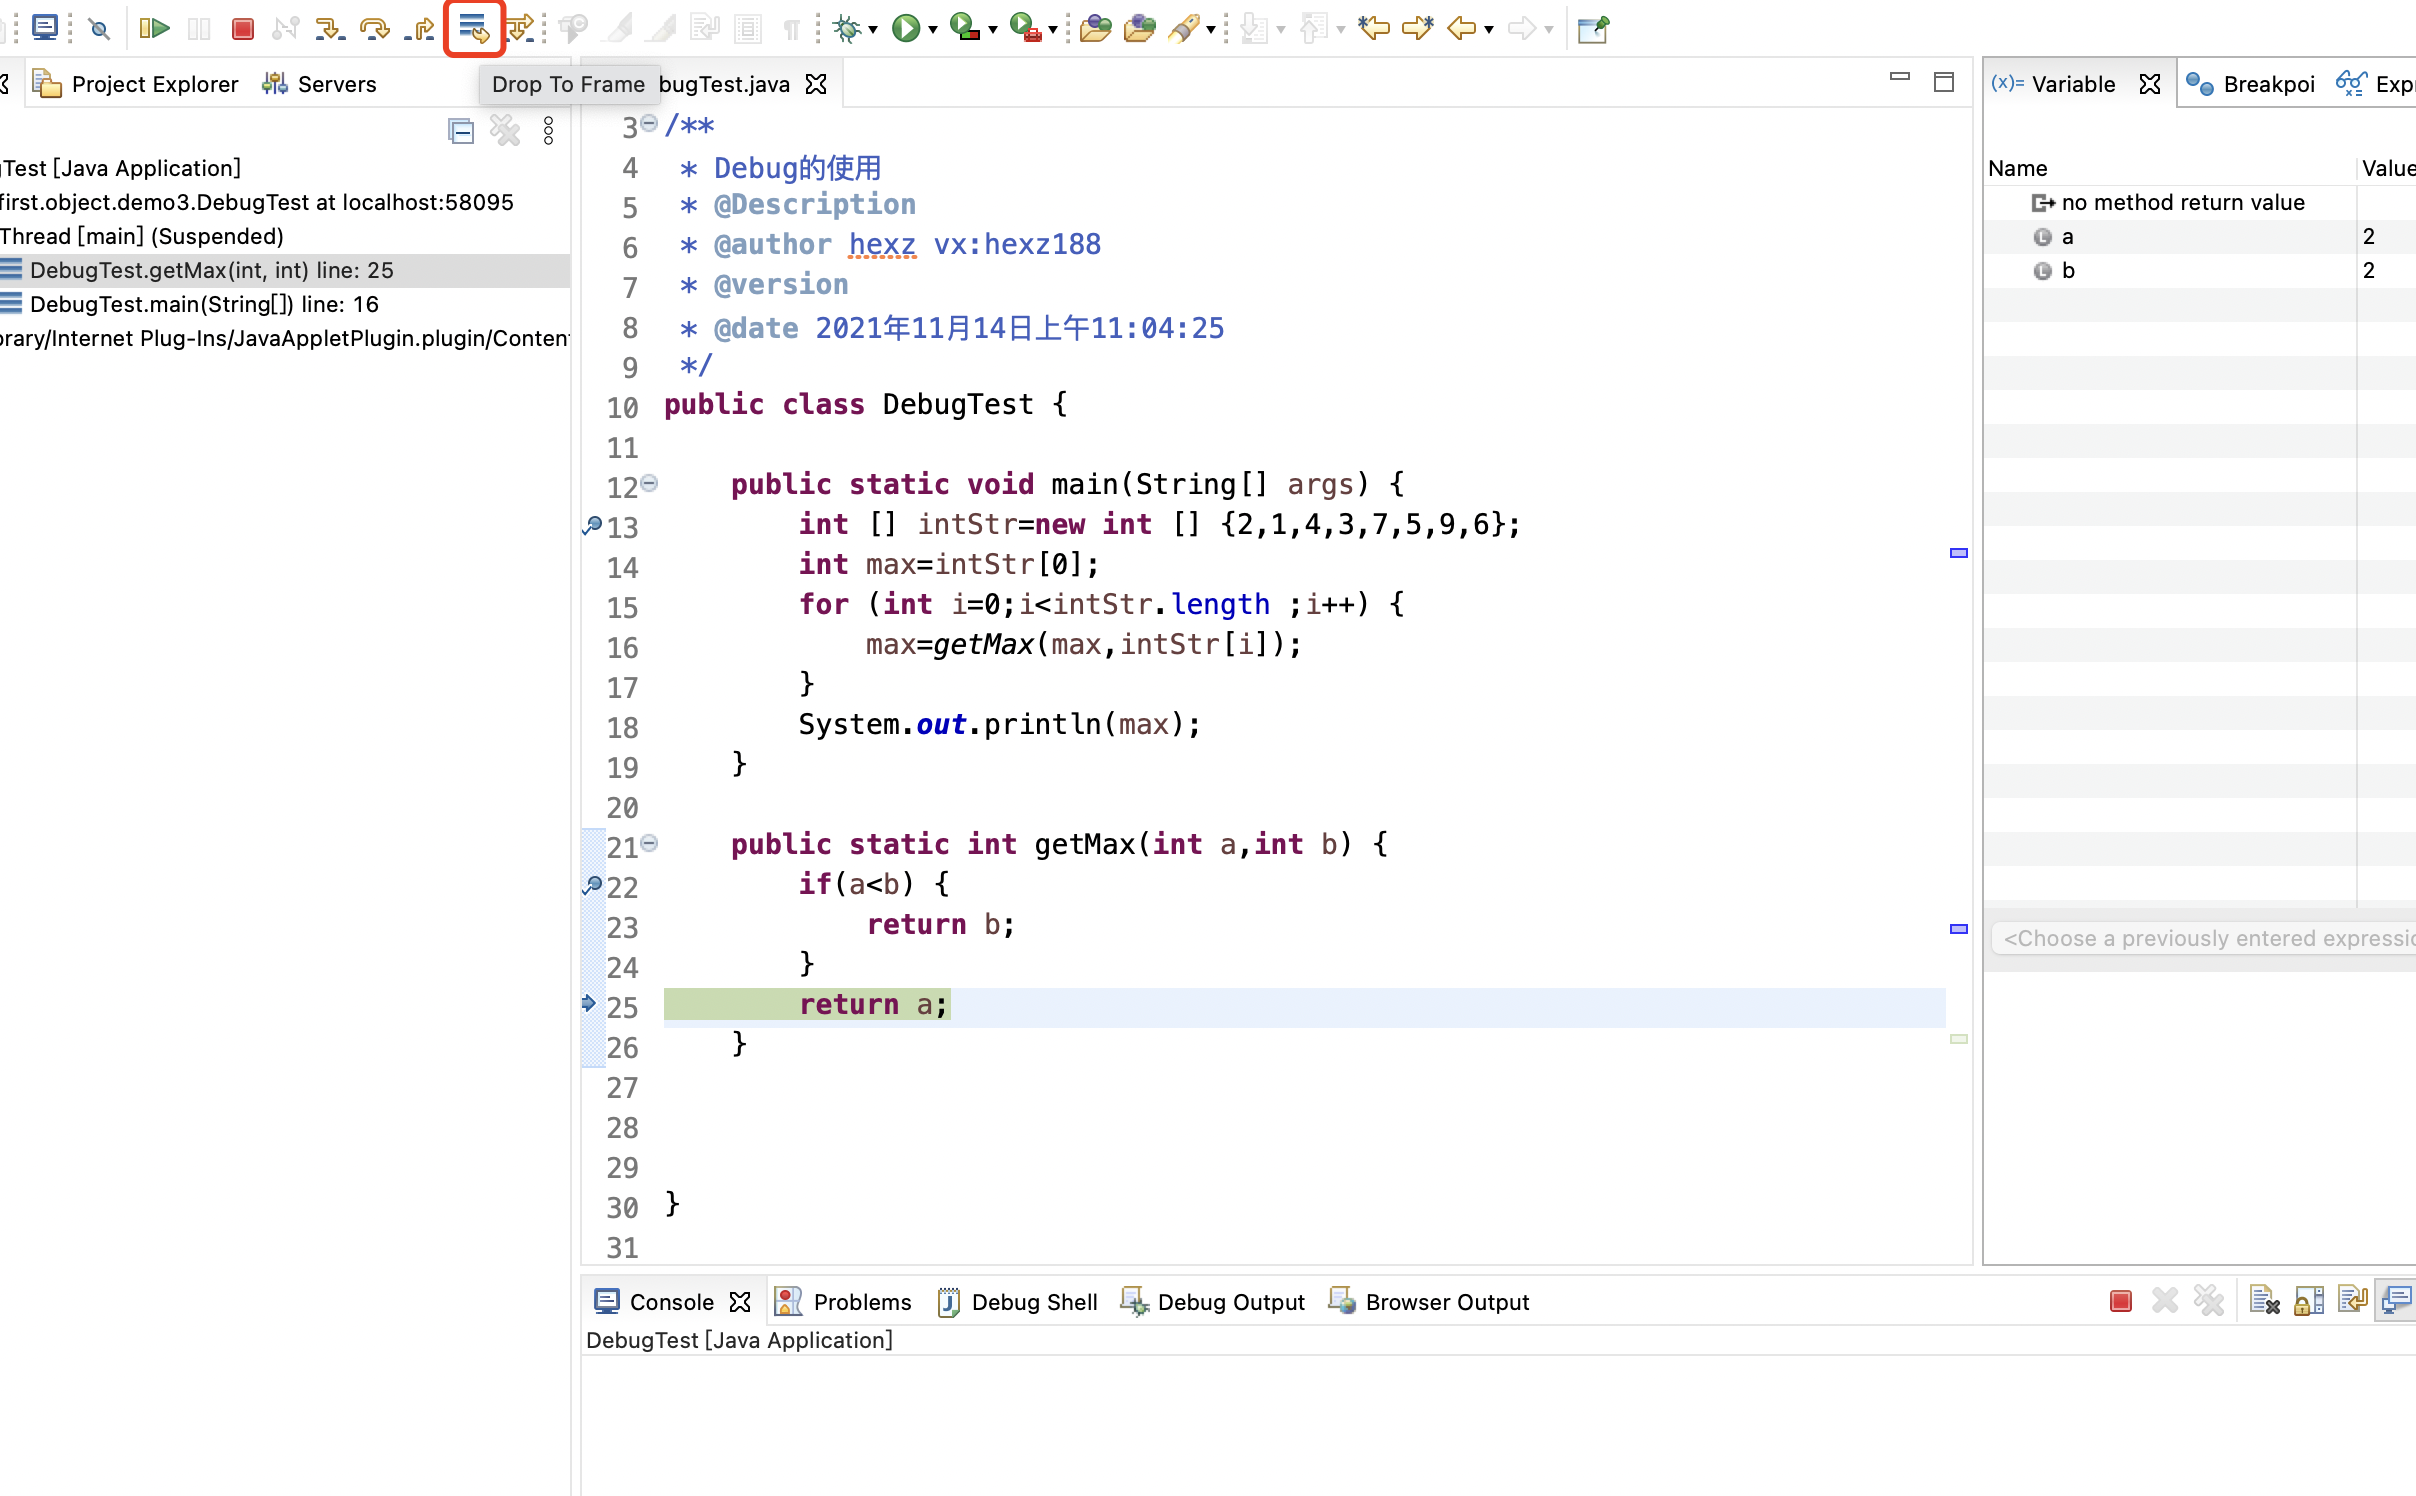Toggle the breakpoint marker on line 22
Viewport: 2416px width, 1496px height.
592,885
